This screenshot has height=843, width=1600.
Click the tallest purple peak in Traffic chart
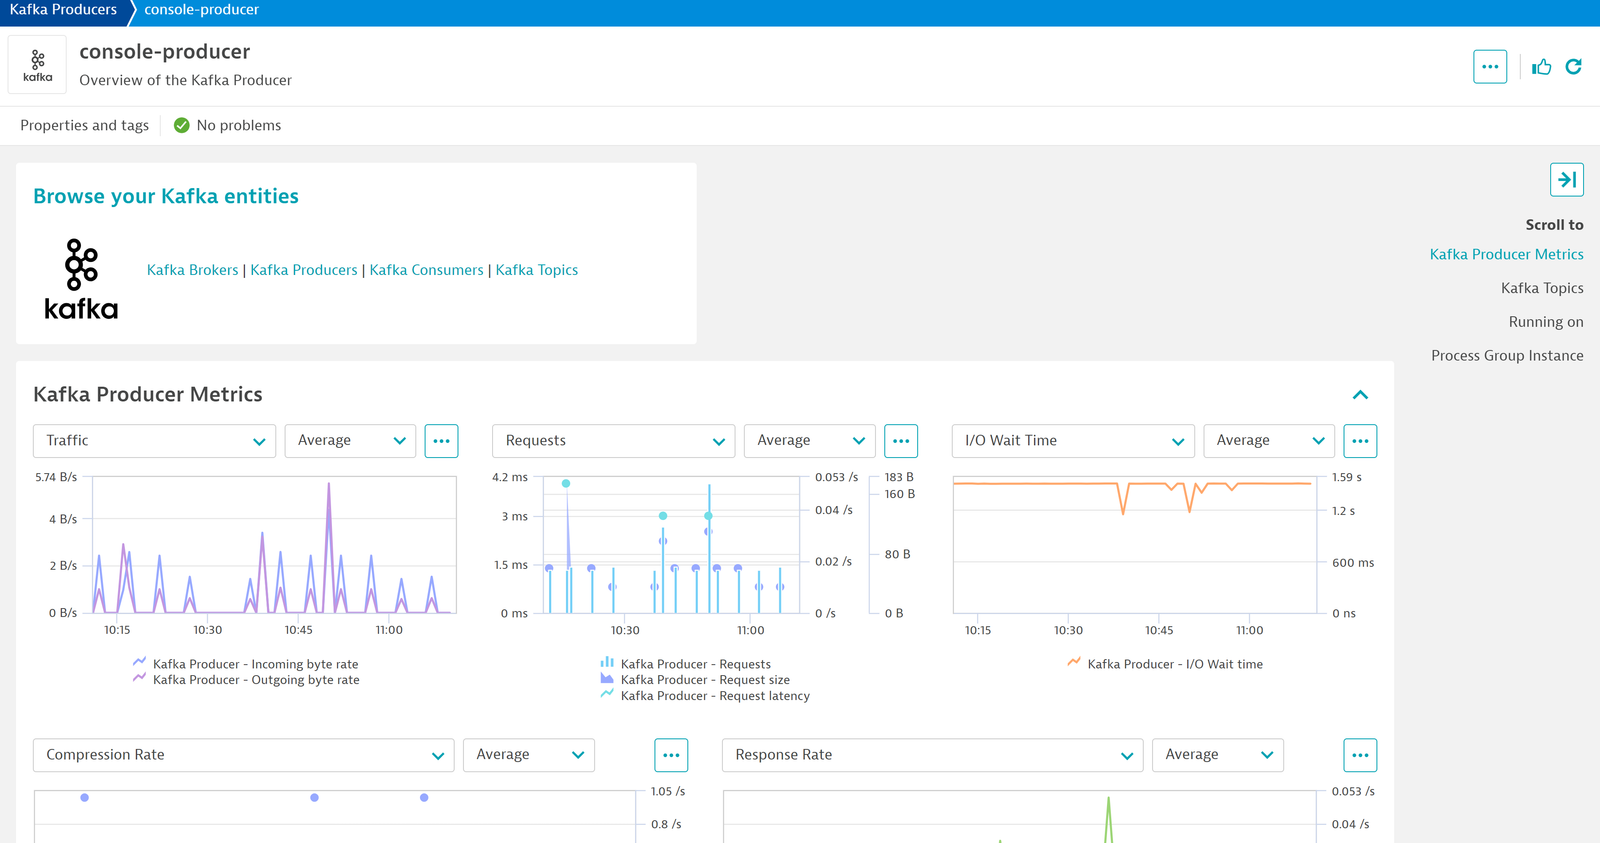coord(329,487)
